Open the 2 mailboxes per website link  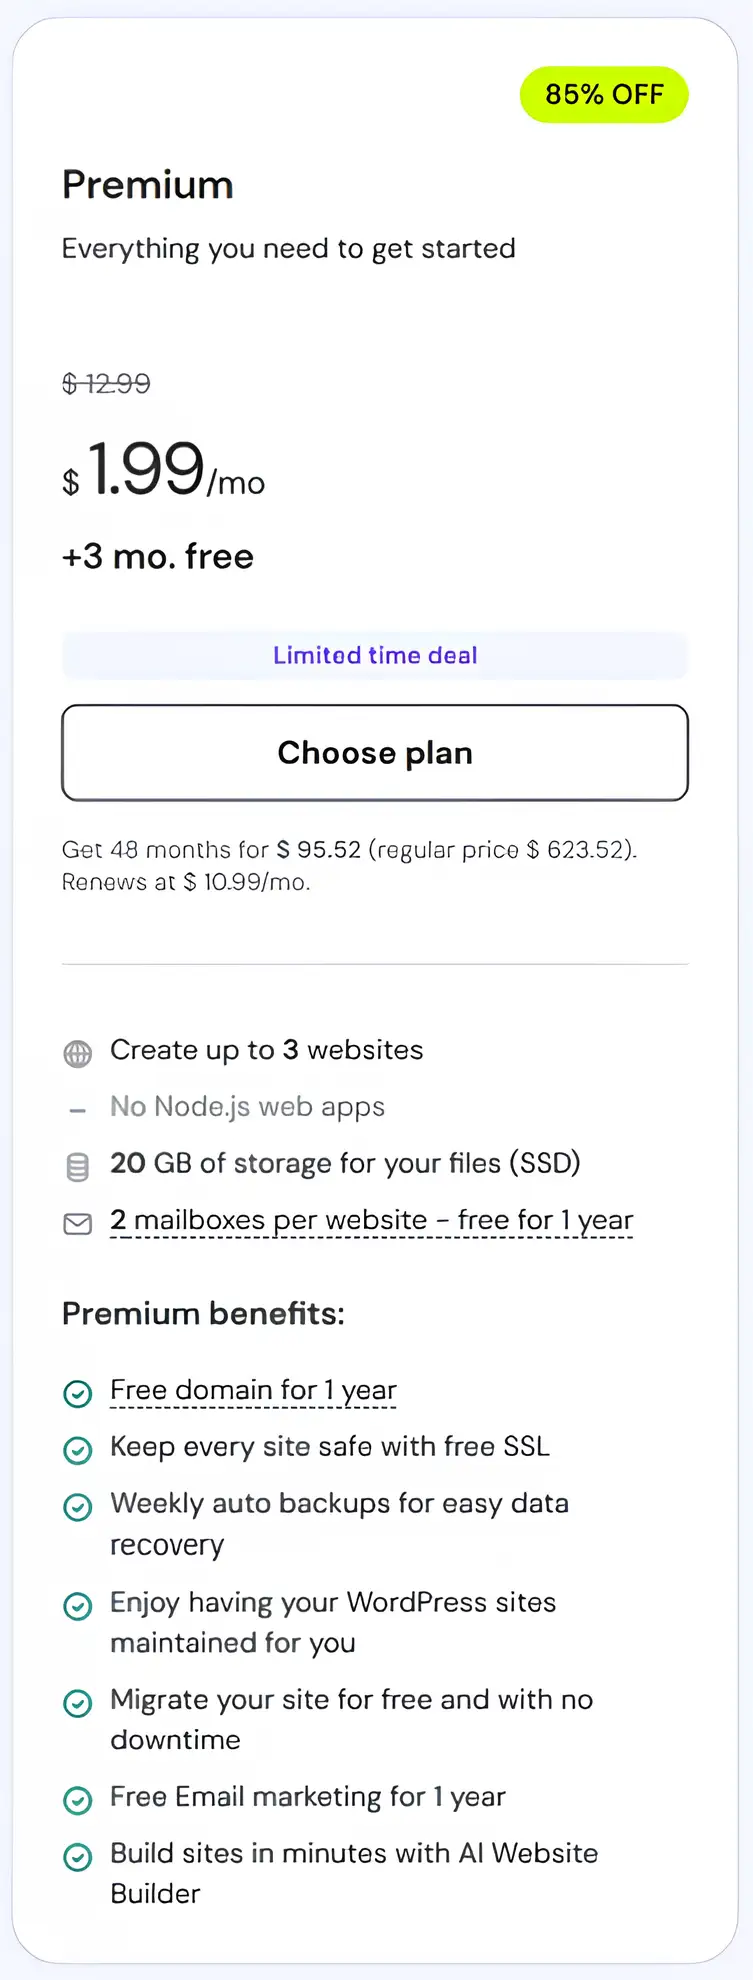pos(371,1221)
